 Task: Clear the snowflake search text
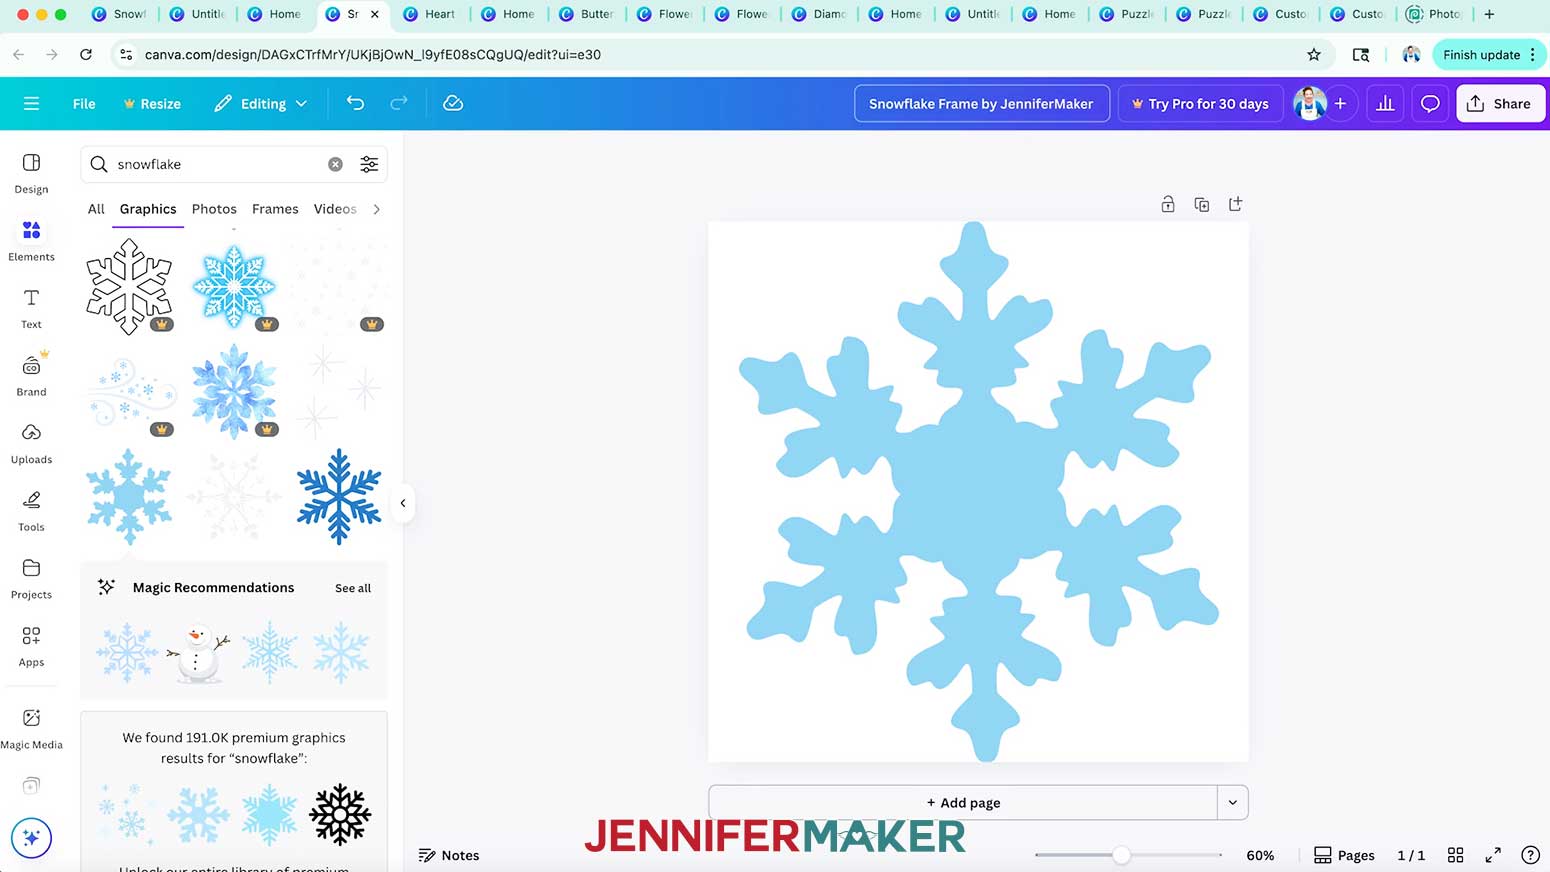point(335,164)
